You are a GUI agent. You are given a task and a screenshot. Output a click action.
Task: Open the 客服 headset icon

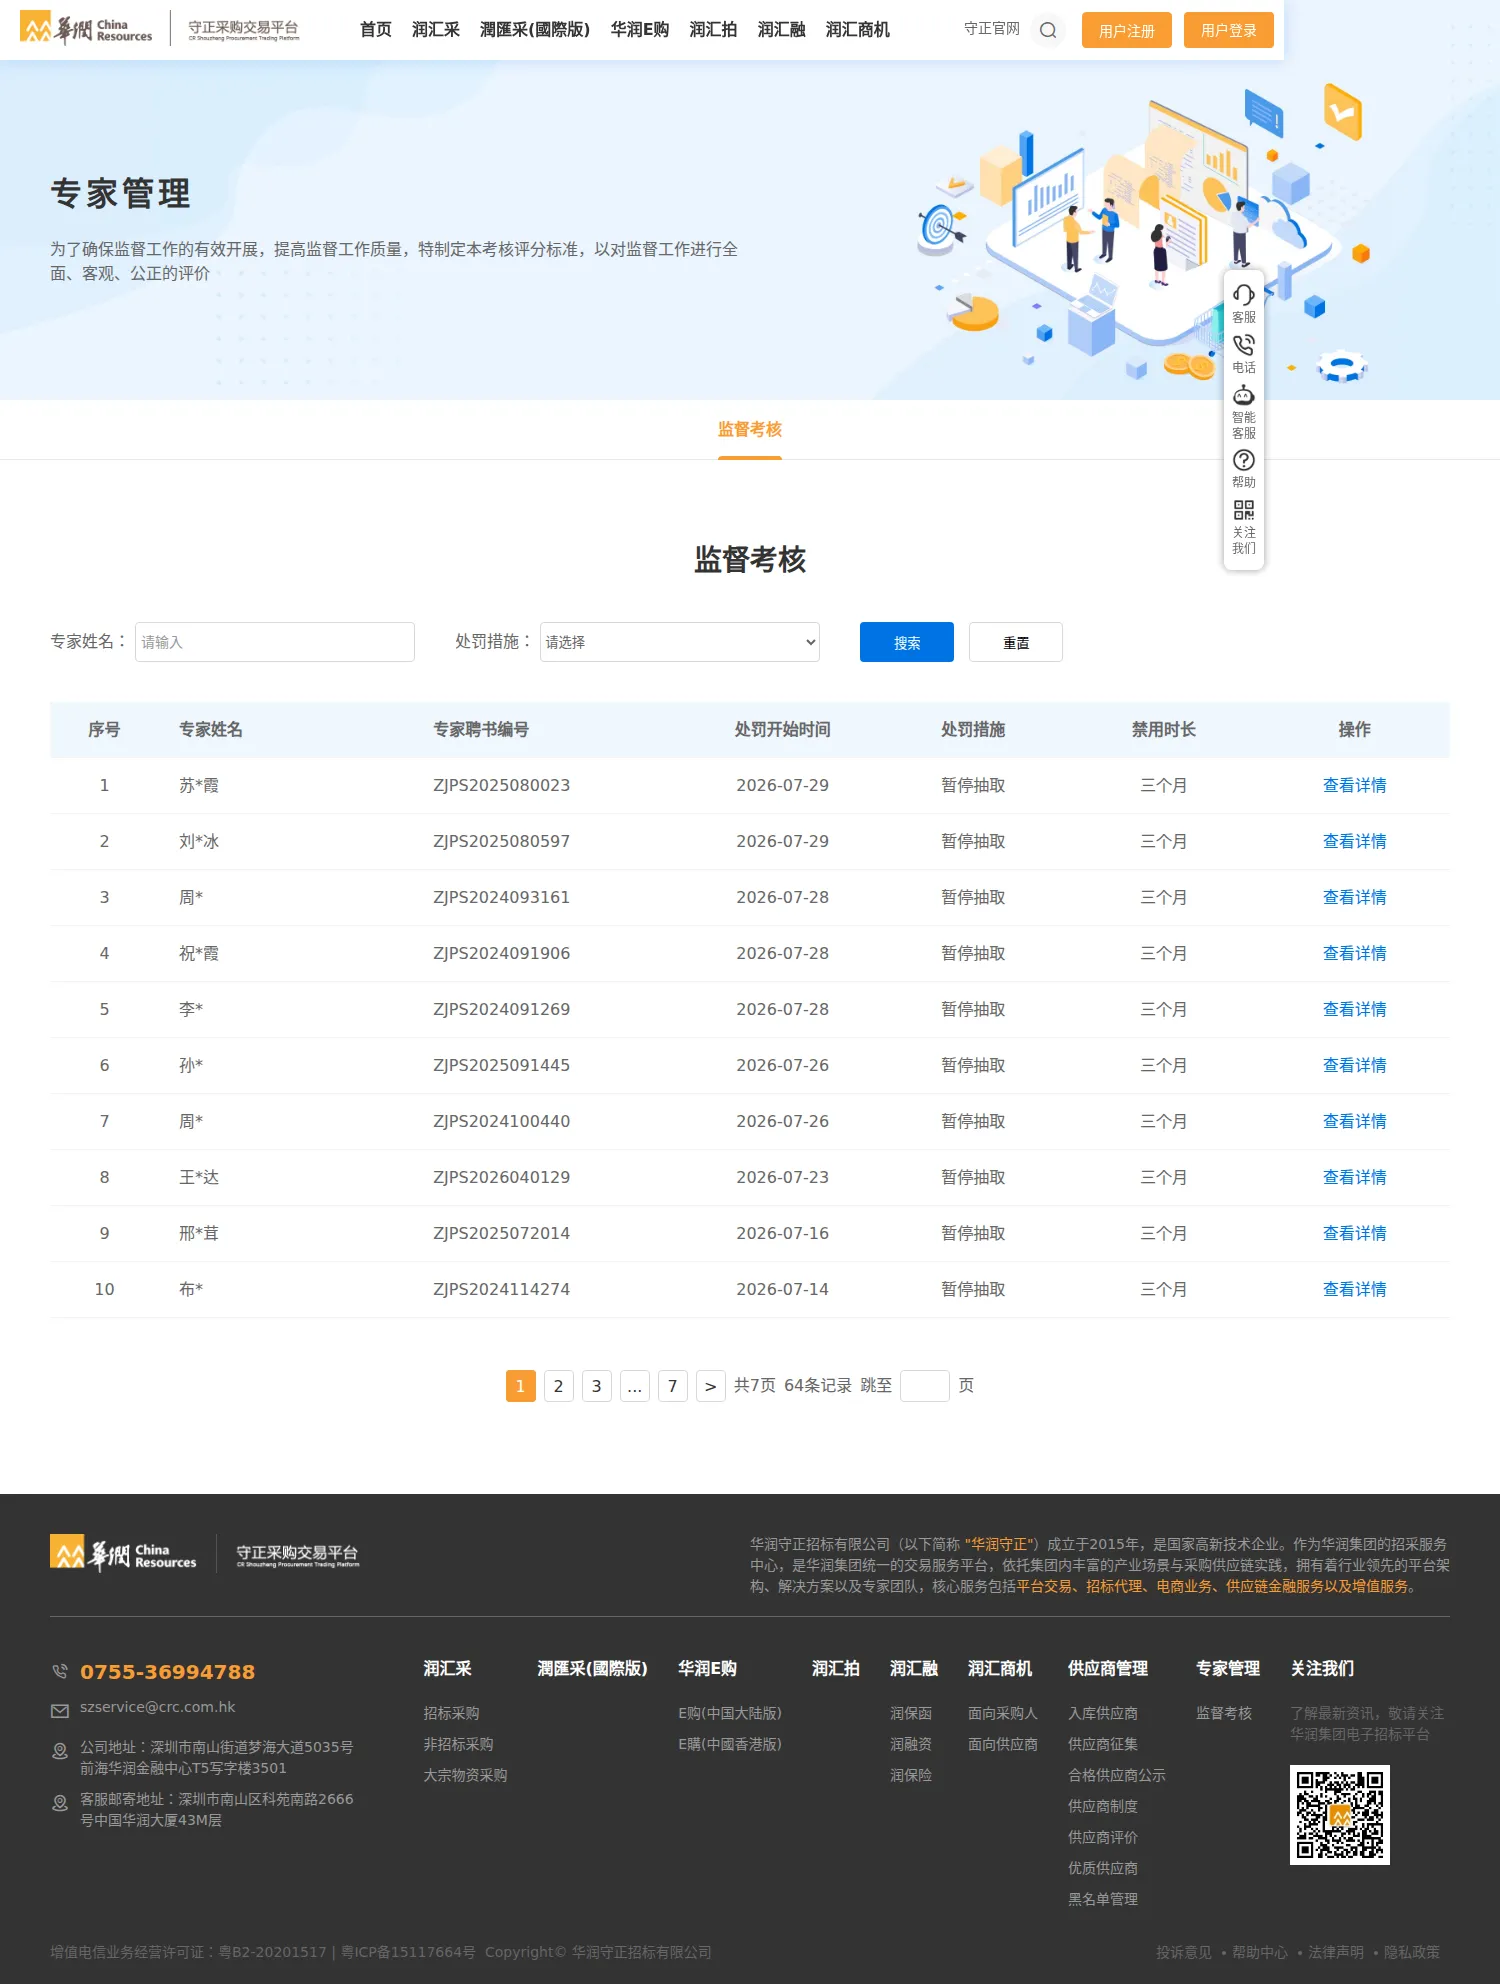point(1243,295)
